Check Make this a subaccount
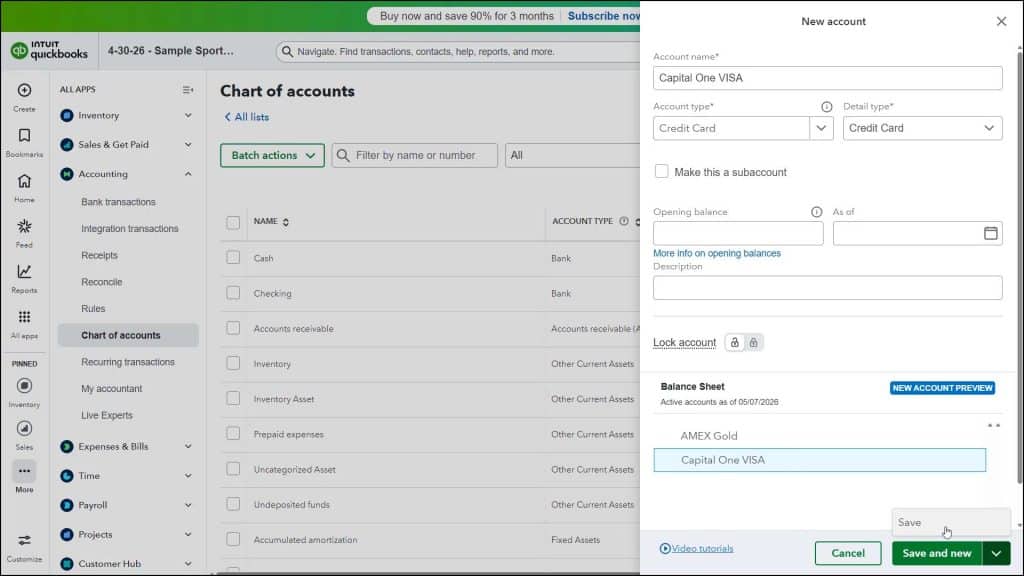The image size is (1024, 576). [662, 171]
